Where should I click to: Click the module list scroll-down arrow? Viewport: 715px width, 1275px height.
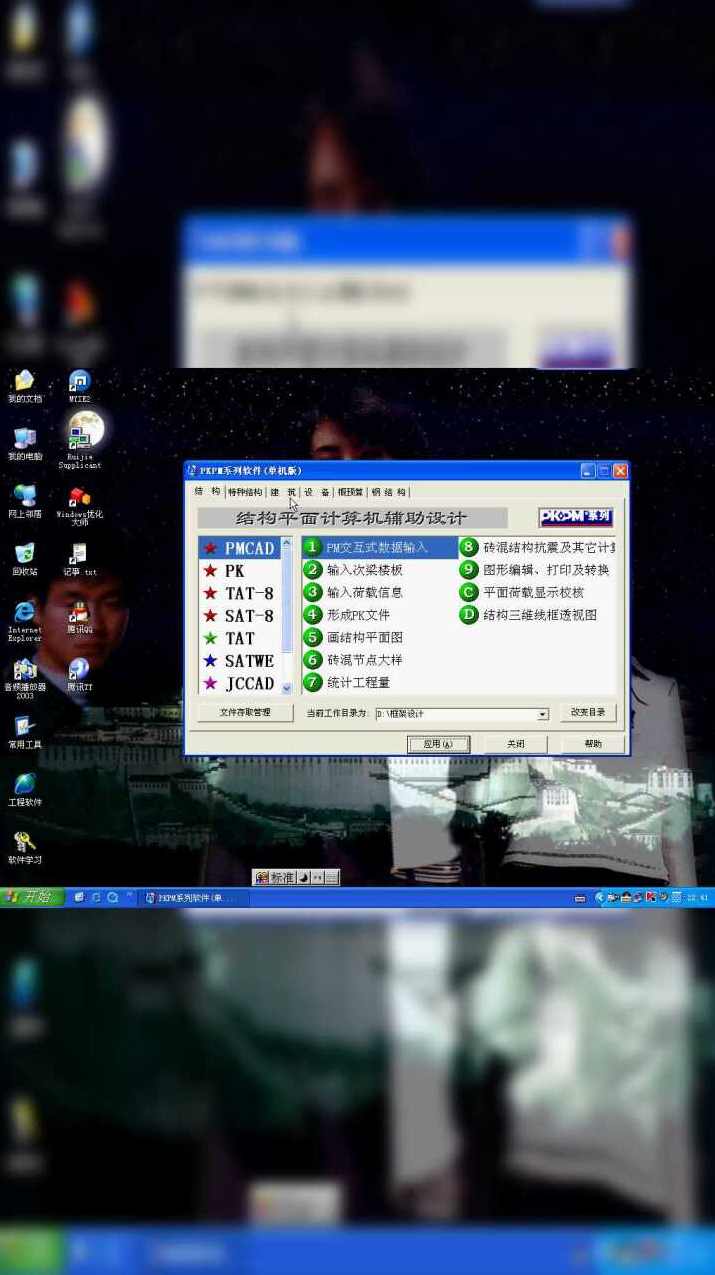click(x=287, y=688)
